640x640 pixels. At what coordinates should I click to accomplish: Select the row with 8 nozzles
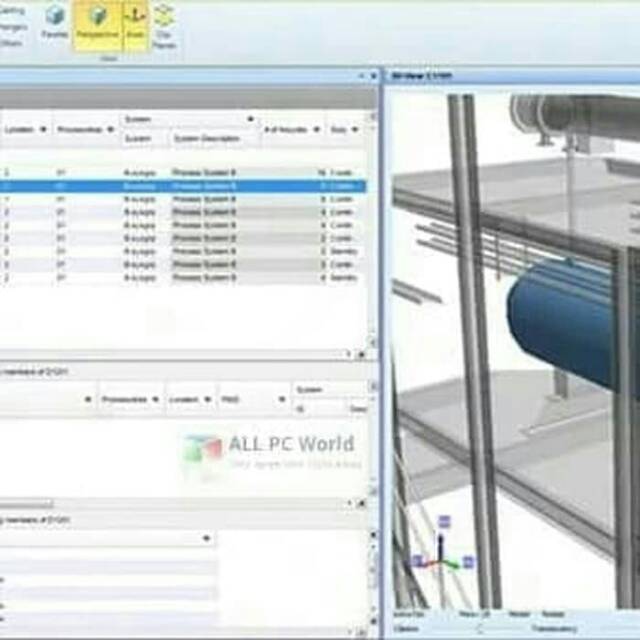point(183,199)
